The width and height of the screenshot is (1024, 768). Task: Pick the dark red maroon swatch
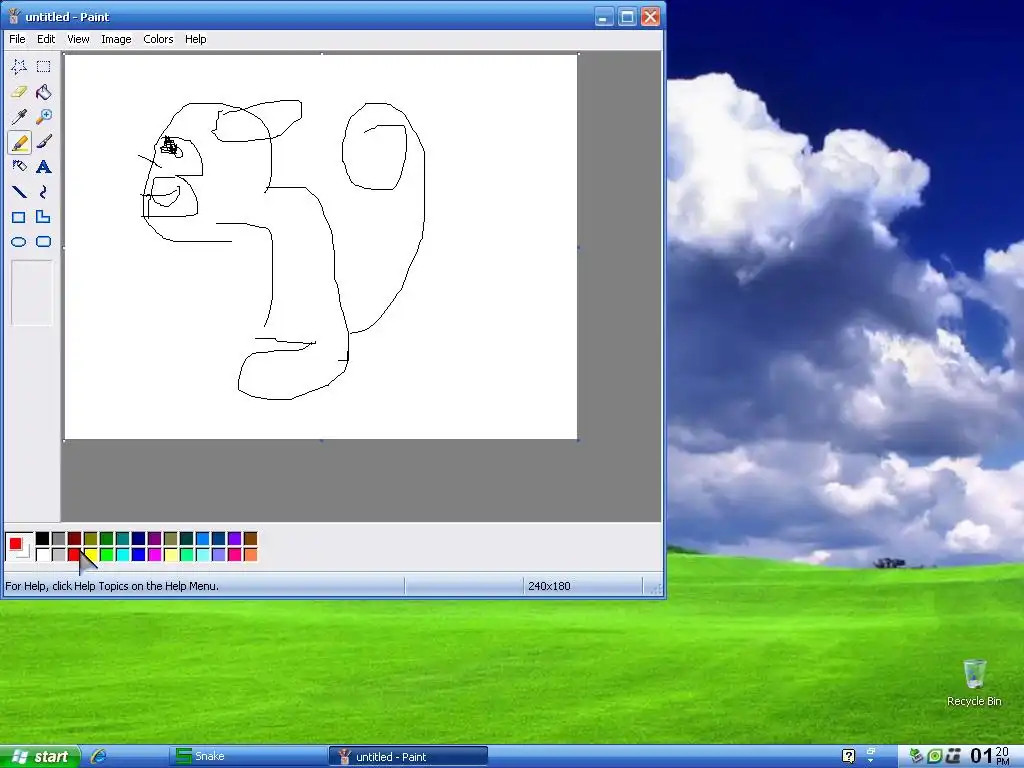74,539
